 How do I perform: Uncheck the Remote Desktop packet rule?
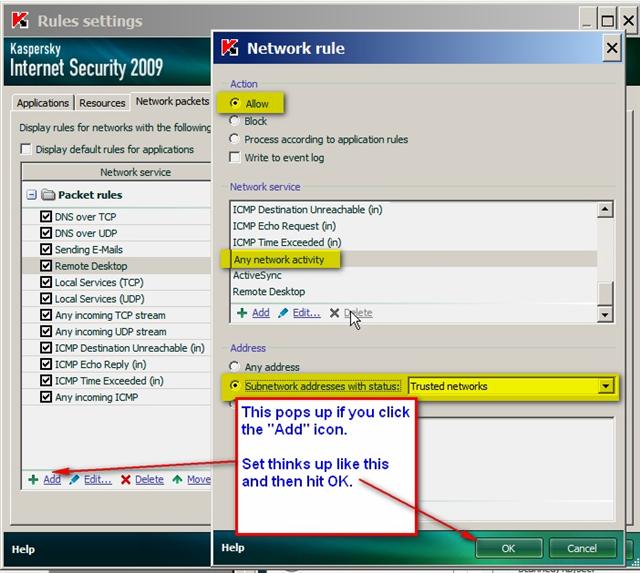tap(46, 266)
